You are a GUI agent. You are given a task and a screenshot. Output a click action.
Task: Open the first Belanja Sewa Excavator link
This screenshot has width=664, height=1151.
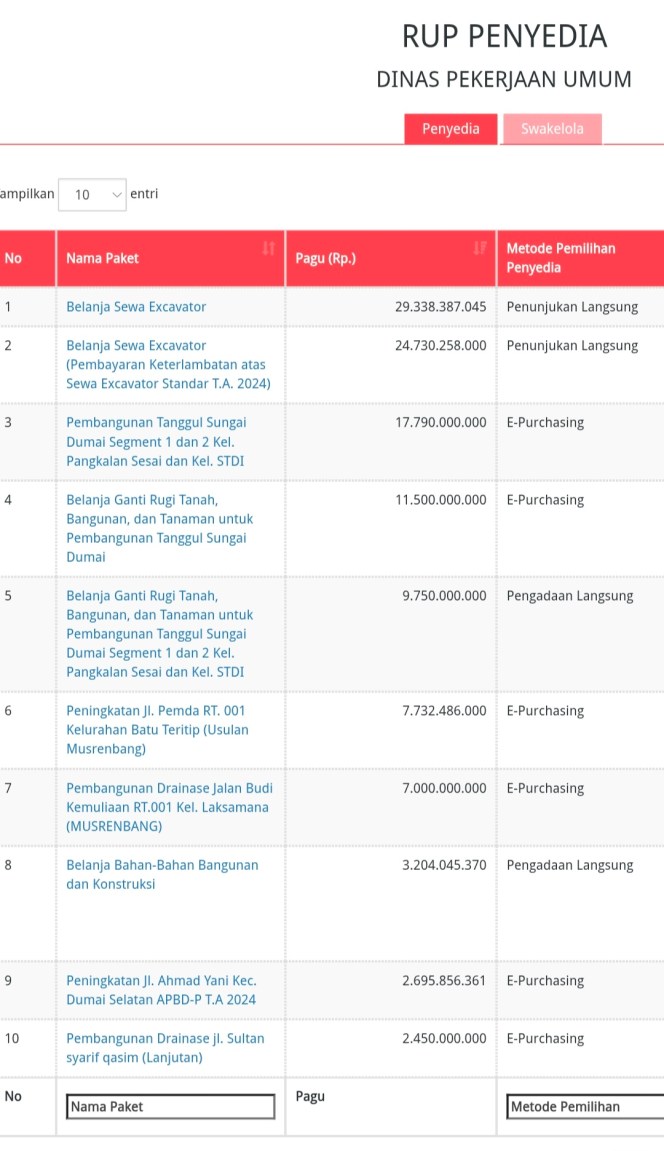136,307
